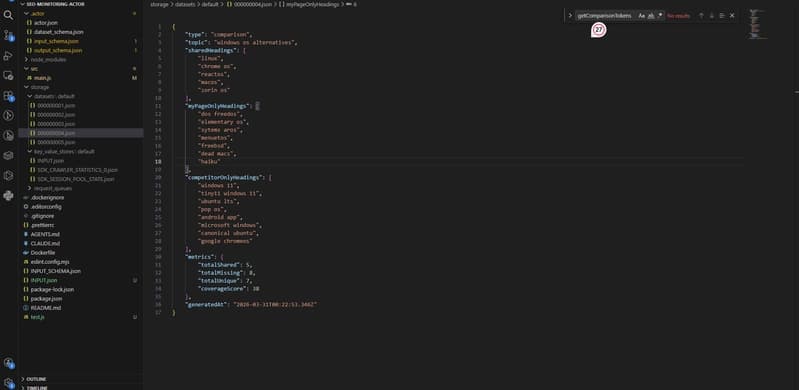Open input_schema.json in .actor

click(56, 41)
